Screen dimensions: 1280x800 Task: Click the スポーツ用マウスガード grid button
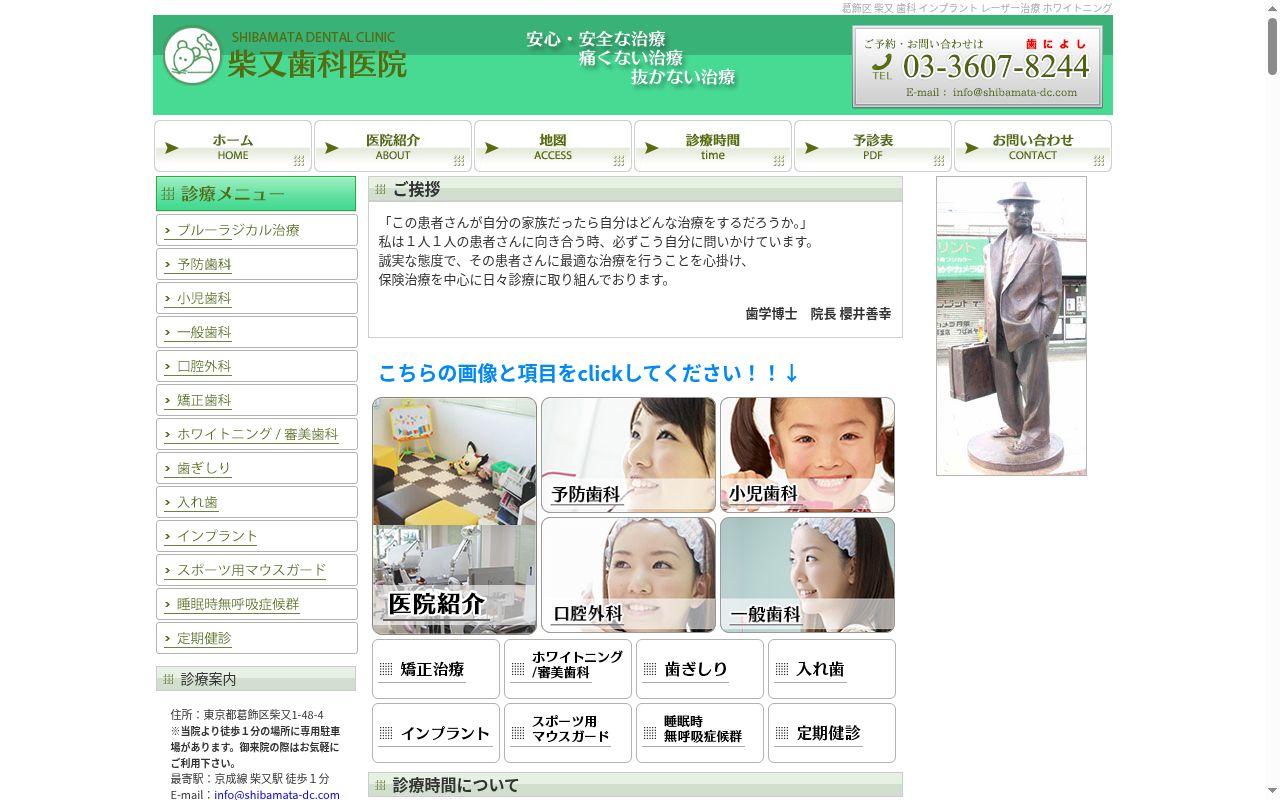[x=568, y=733]
